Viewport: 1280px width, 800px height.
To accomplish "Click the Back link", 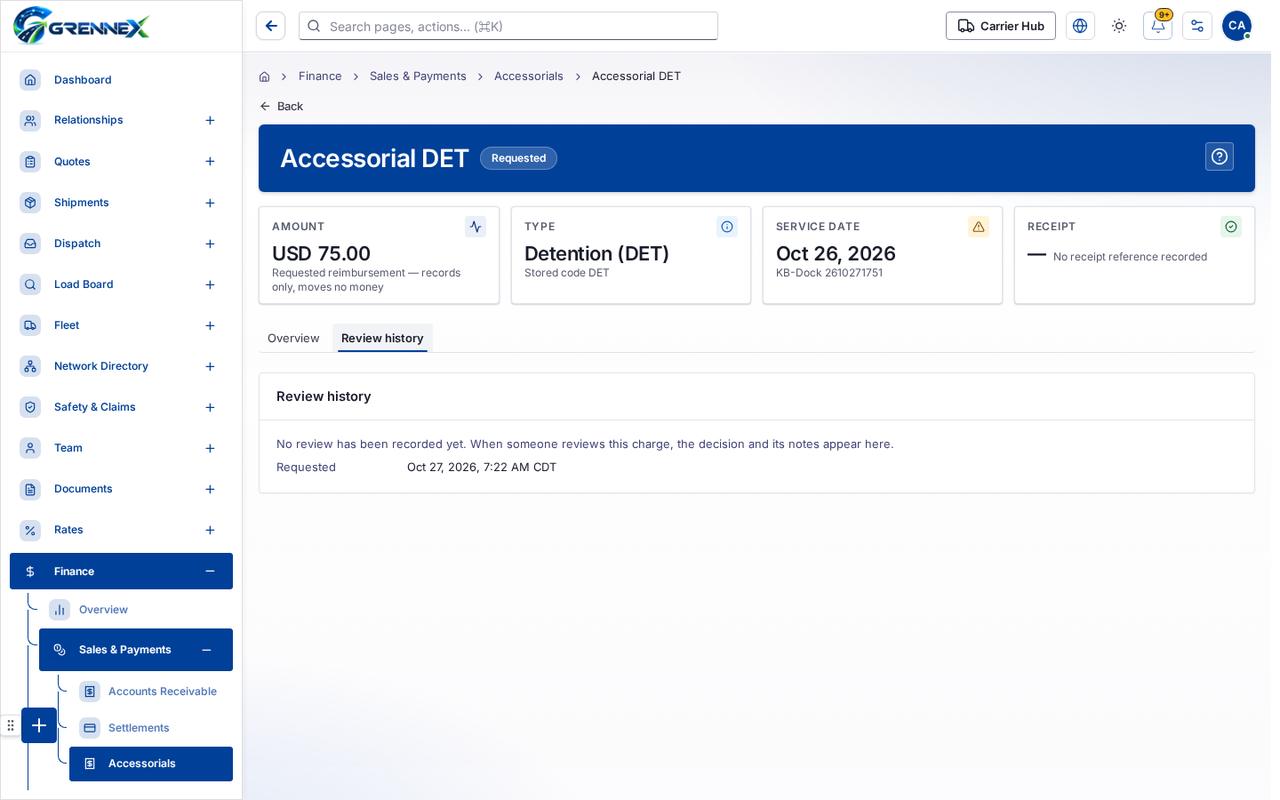I will pyautogui.click(x=281, y=106).
